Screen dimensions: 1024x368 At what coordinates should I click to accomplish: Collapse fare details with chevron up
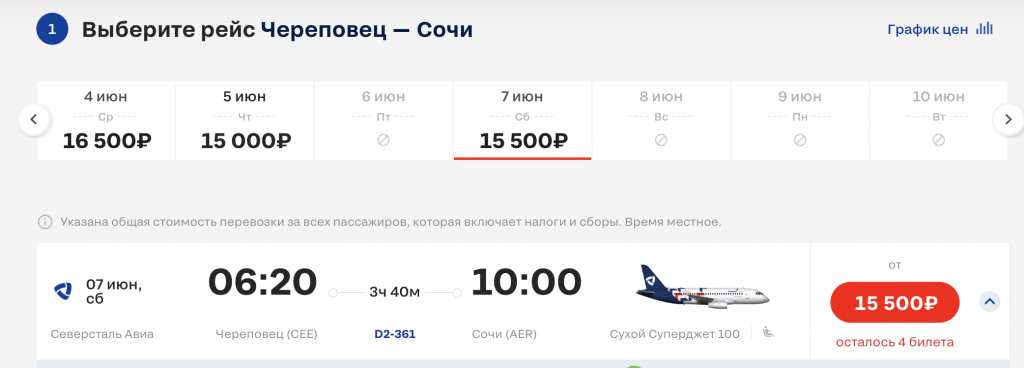tap(989, 301)
